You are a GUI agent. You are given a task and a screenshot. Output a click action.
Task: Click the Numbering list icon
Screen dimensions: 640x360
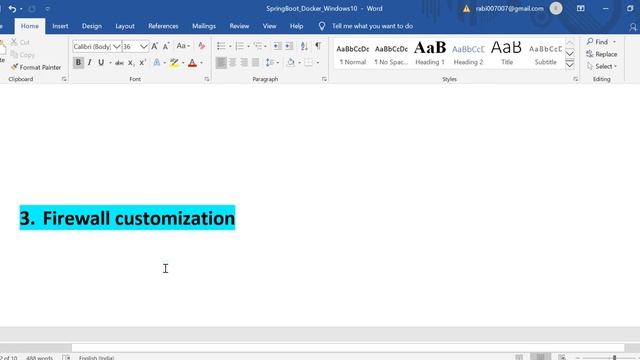pos(240,46)
